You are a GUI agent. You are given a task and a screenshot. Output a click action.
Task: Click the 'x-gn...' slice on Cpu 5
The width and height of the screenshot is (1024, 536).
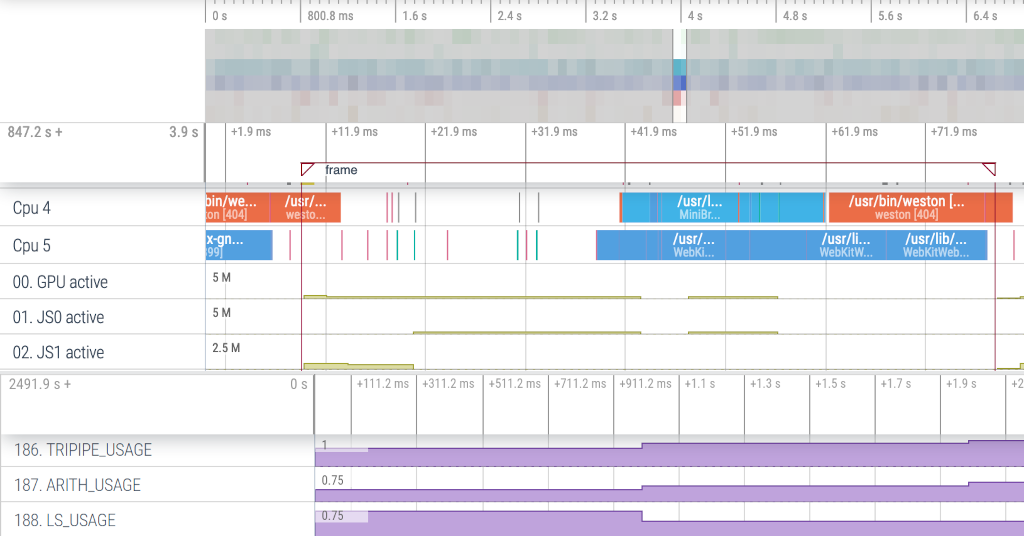tap(238, 245)
